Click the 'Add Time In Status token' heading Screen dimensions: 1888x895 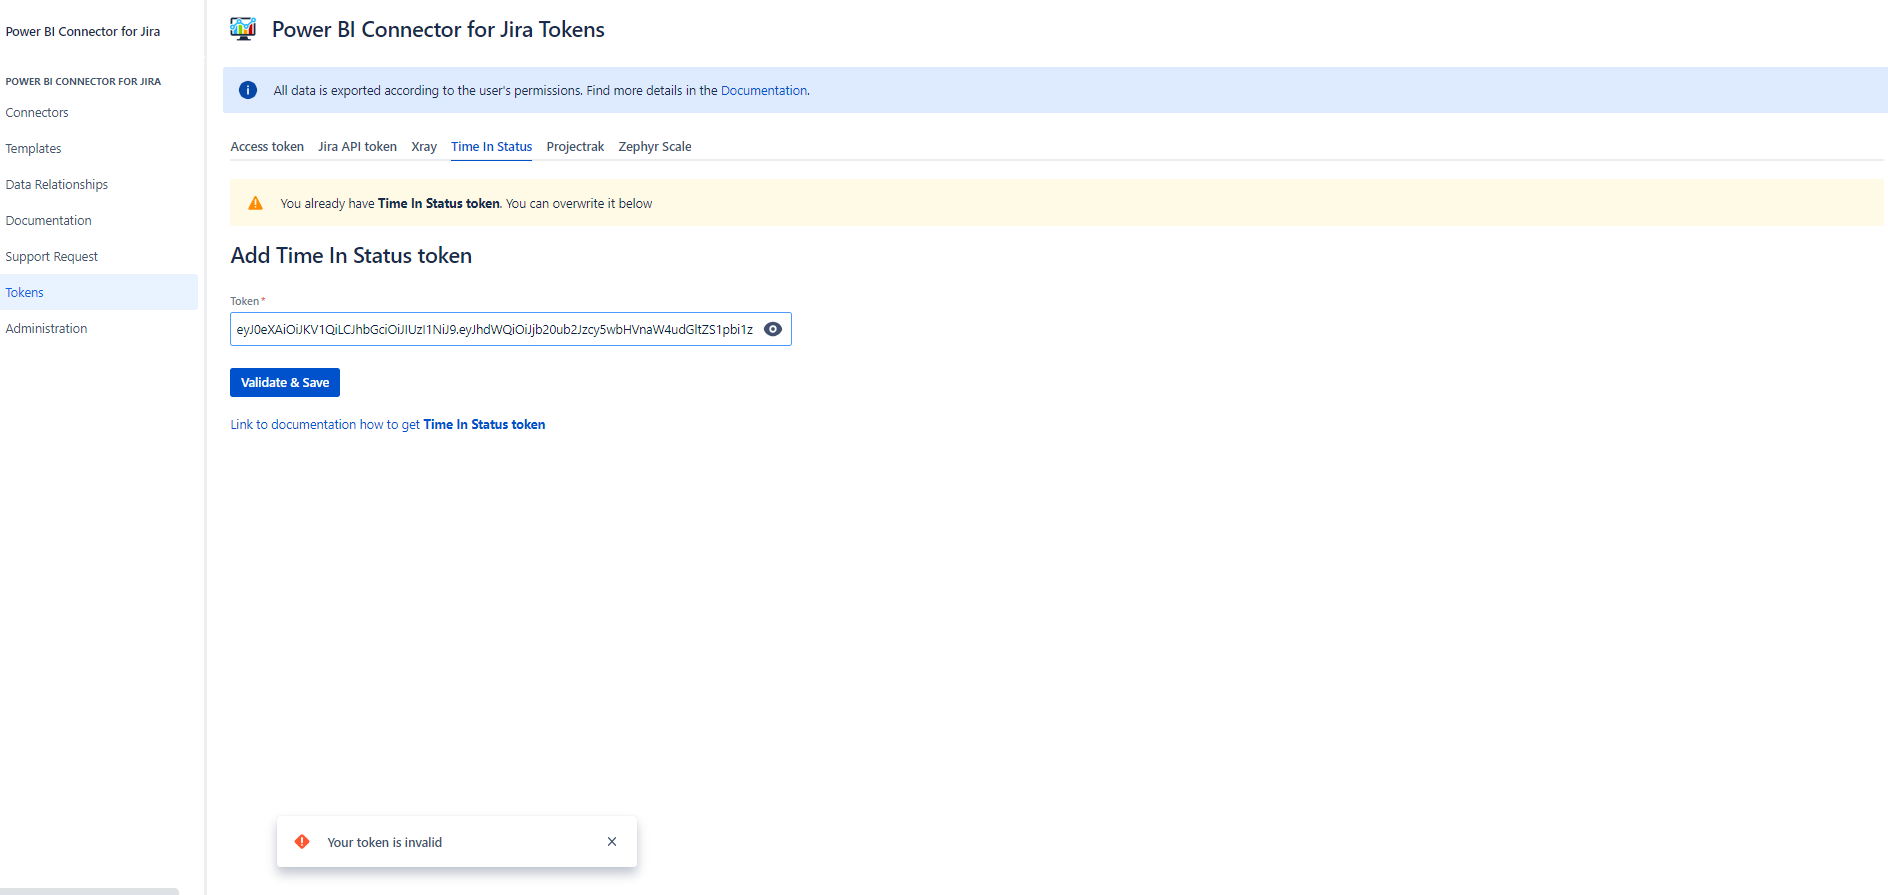coord(351,255)
